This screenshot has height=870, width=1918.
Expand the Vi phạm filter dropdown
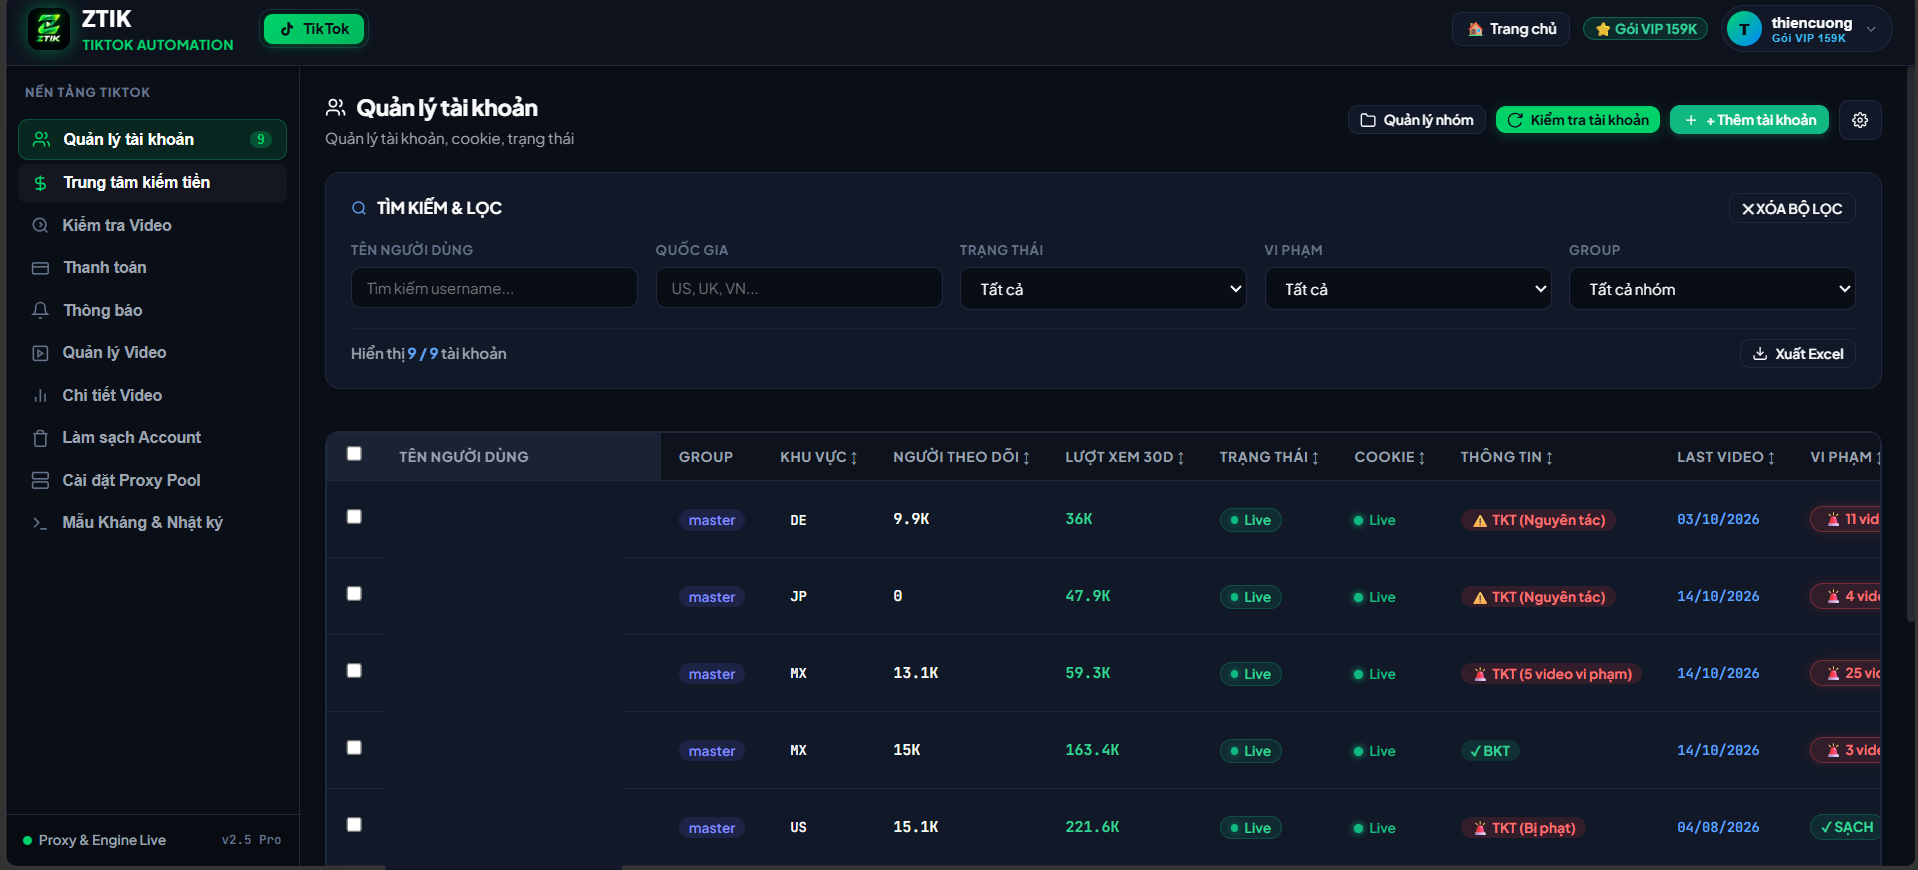[x=1408, y=289]
